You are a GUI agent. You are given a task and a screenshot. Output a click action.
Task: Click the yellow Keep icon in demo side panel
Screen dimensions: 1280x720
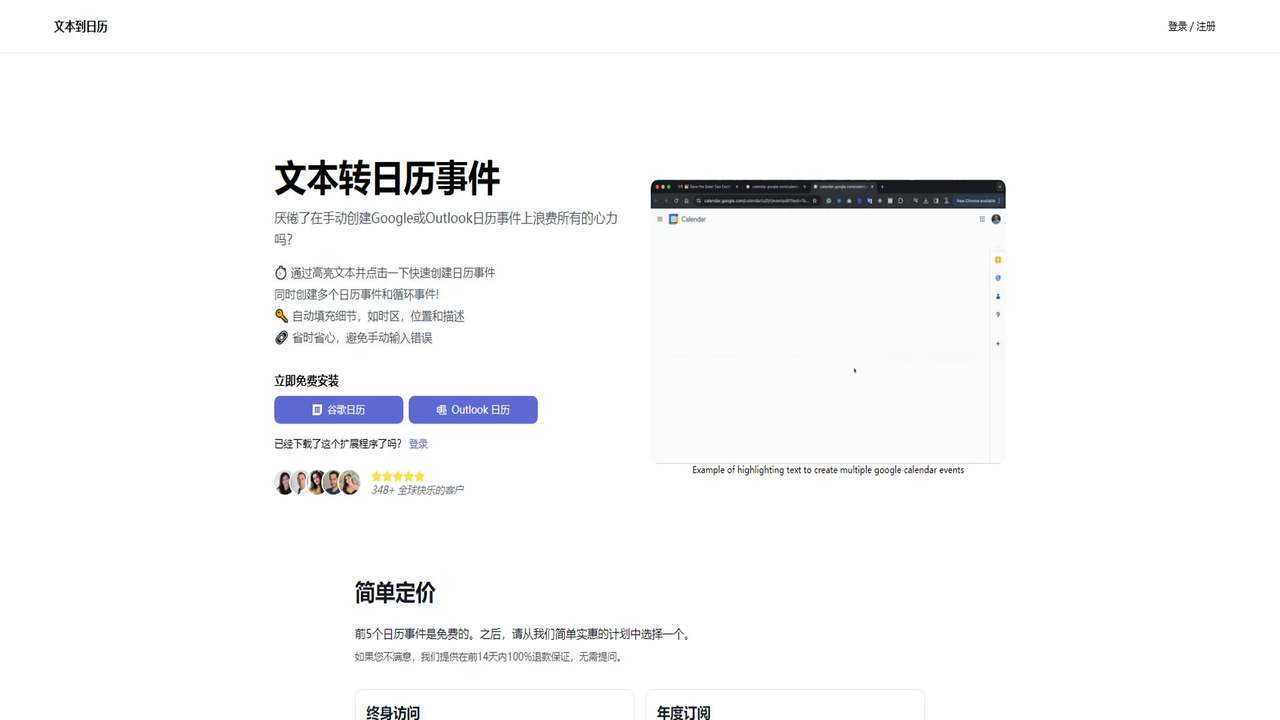click(x=998, y=260)
